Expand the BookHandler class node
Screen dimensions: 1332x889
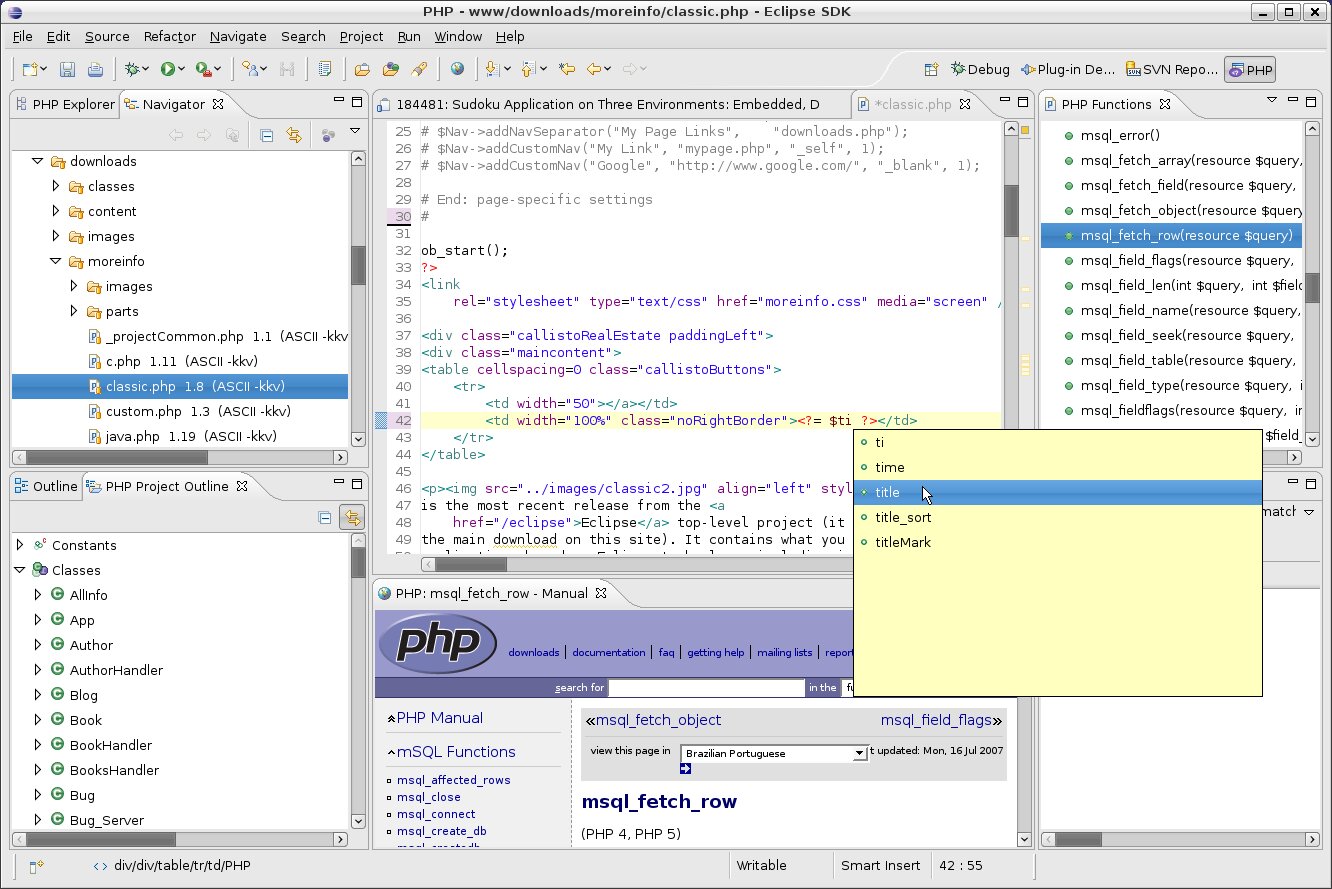click(38, 745)
